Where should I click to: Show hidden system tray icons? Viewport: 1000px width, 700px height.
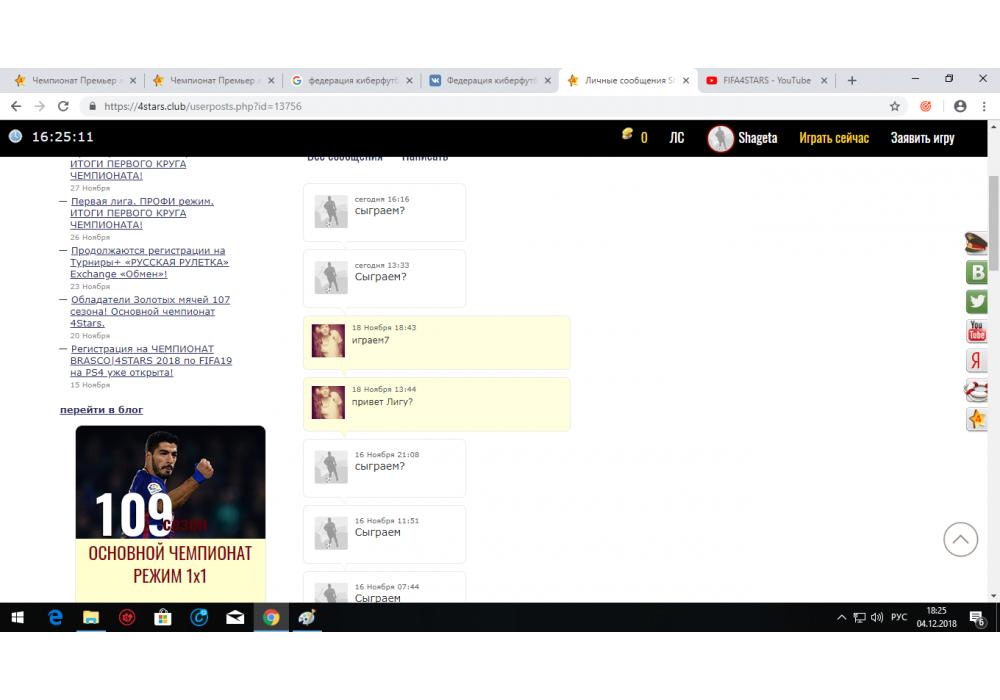(841, 618)
